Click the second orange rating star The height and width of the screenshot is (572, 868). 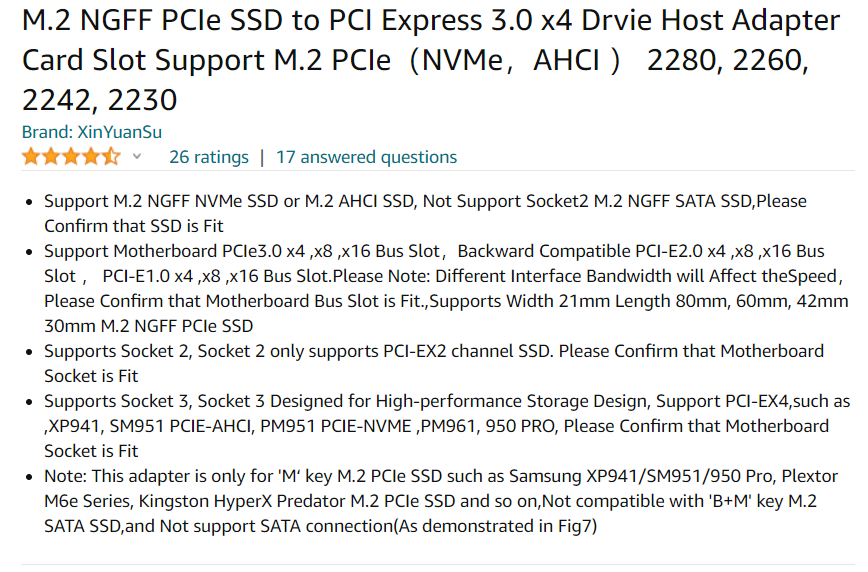pos(51,157)
